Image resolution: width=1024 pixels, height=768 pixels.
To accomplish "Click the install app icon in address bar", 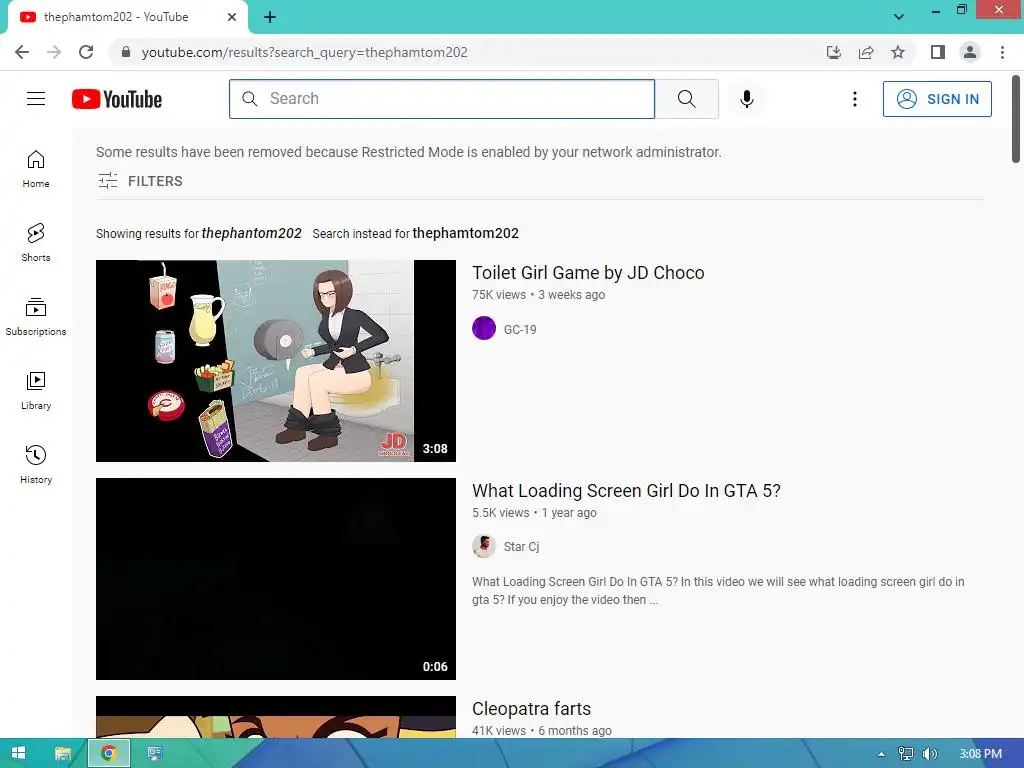I will 833,52.
